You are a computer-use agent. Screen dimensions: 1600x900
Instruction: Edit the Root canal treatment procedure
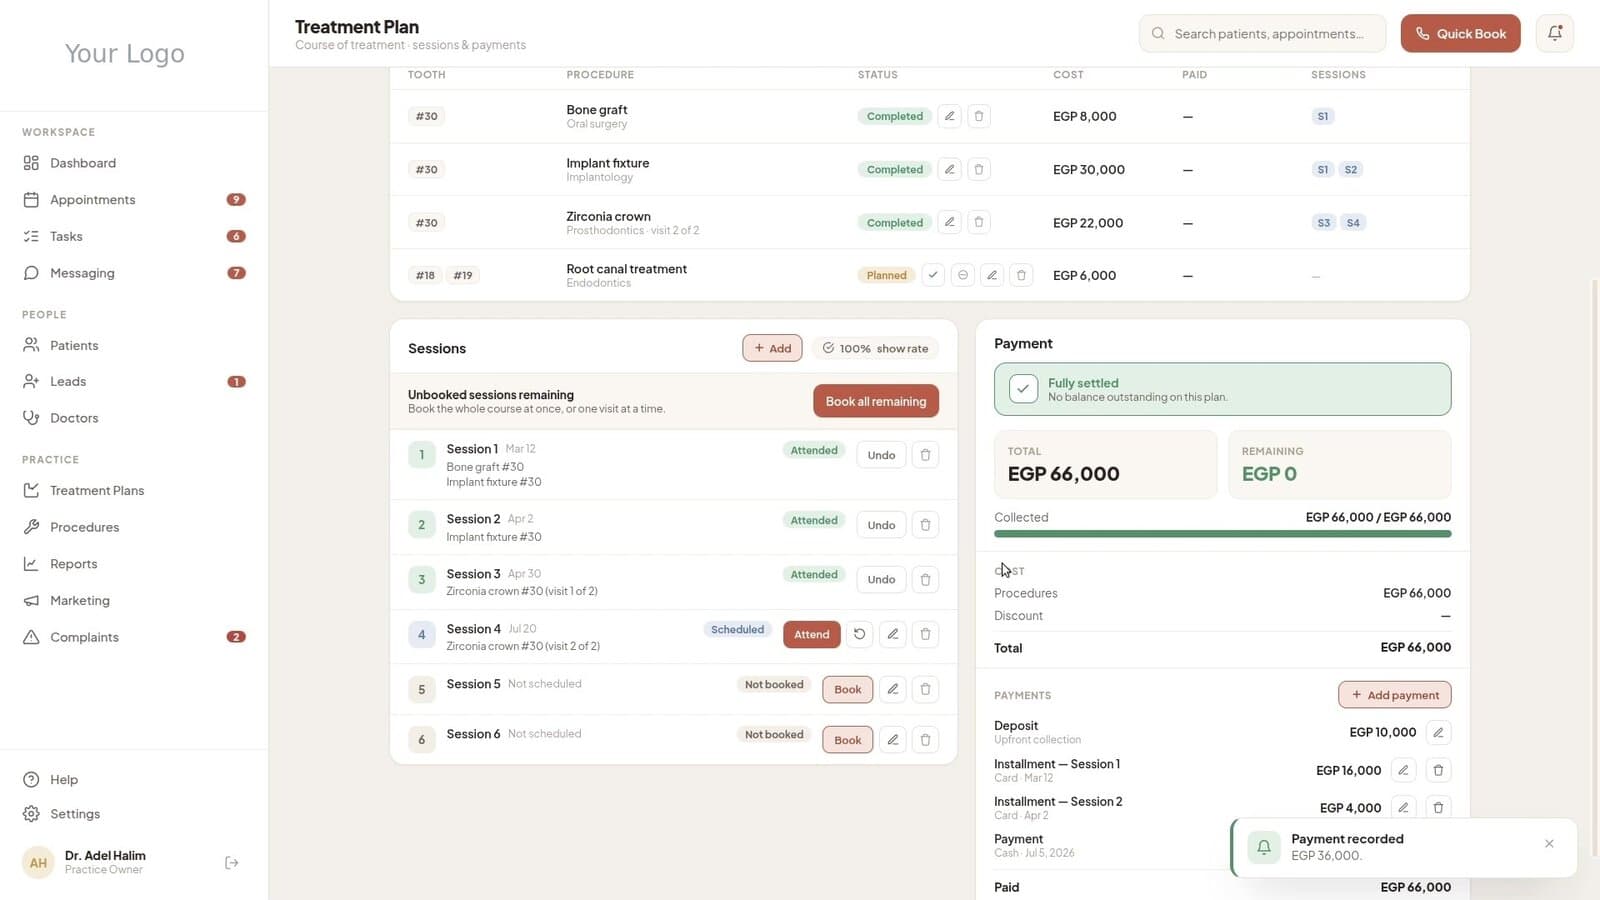point(992,275)
